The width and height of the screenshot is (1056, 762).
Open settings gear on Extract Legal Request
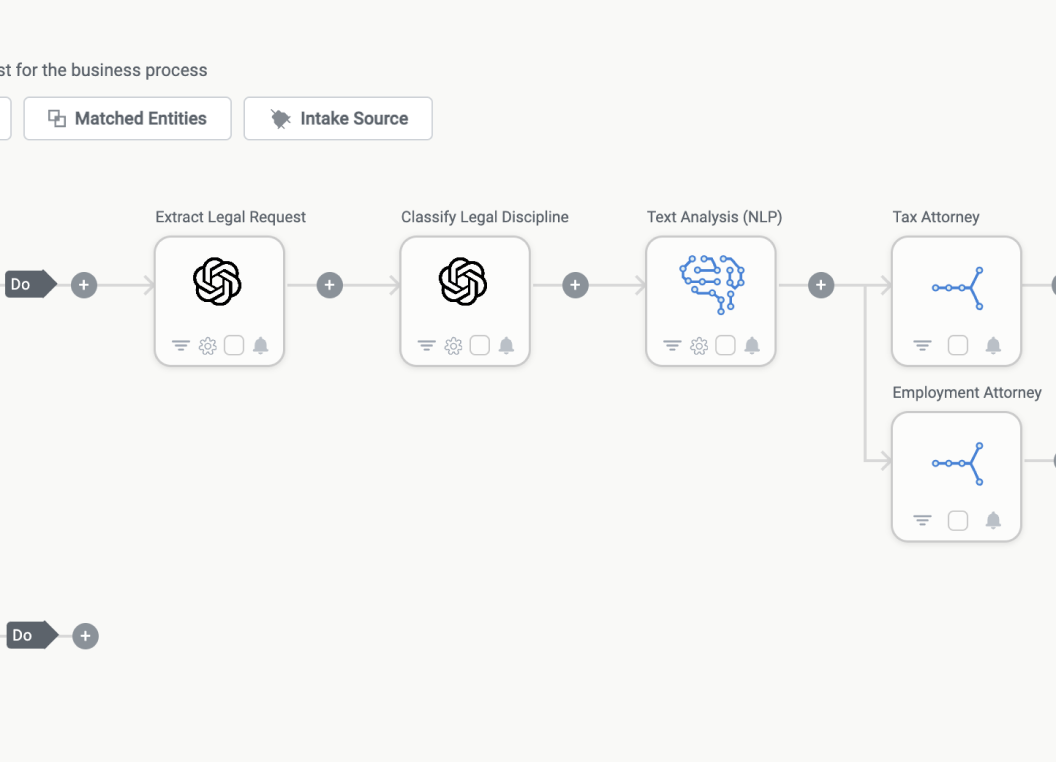point(207,346)
